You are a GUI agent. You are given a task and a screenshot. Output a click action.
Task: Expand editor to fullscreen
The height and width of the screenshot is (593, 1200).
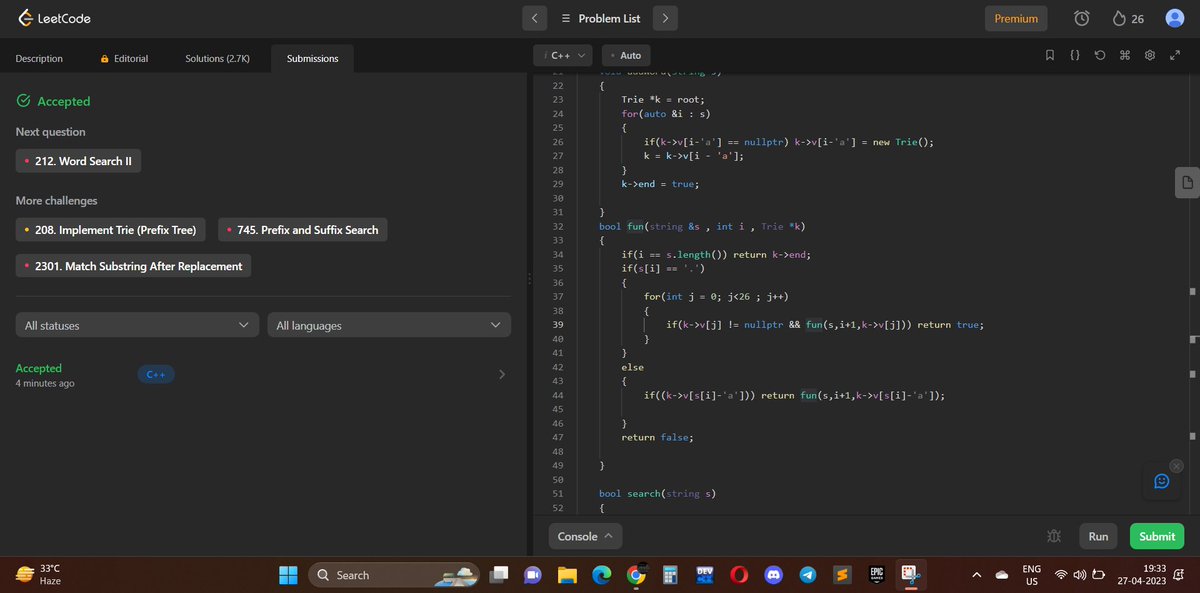[x=1175, y=56]
